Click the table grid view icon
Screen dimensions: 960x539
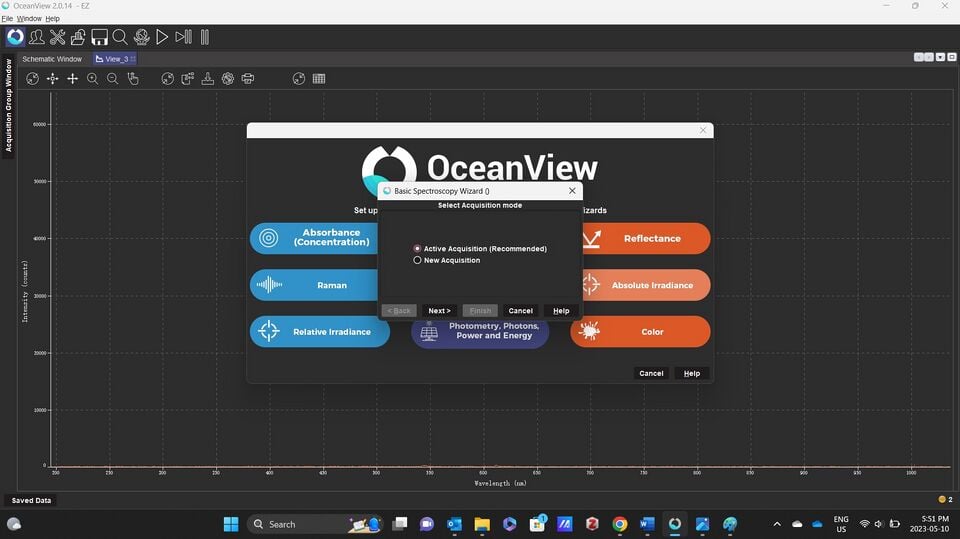coord(319,78)
